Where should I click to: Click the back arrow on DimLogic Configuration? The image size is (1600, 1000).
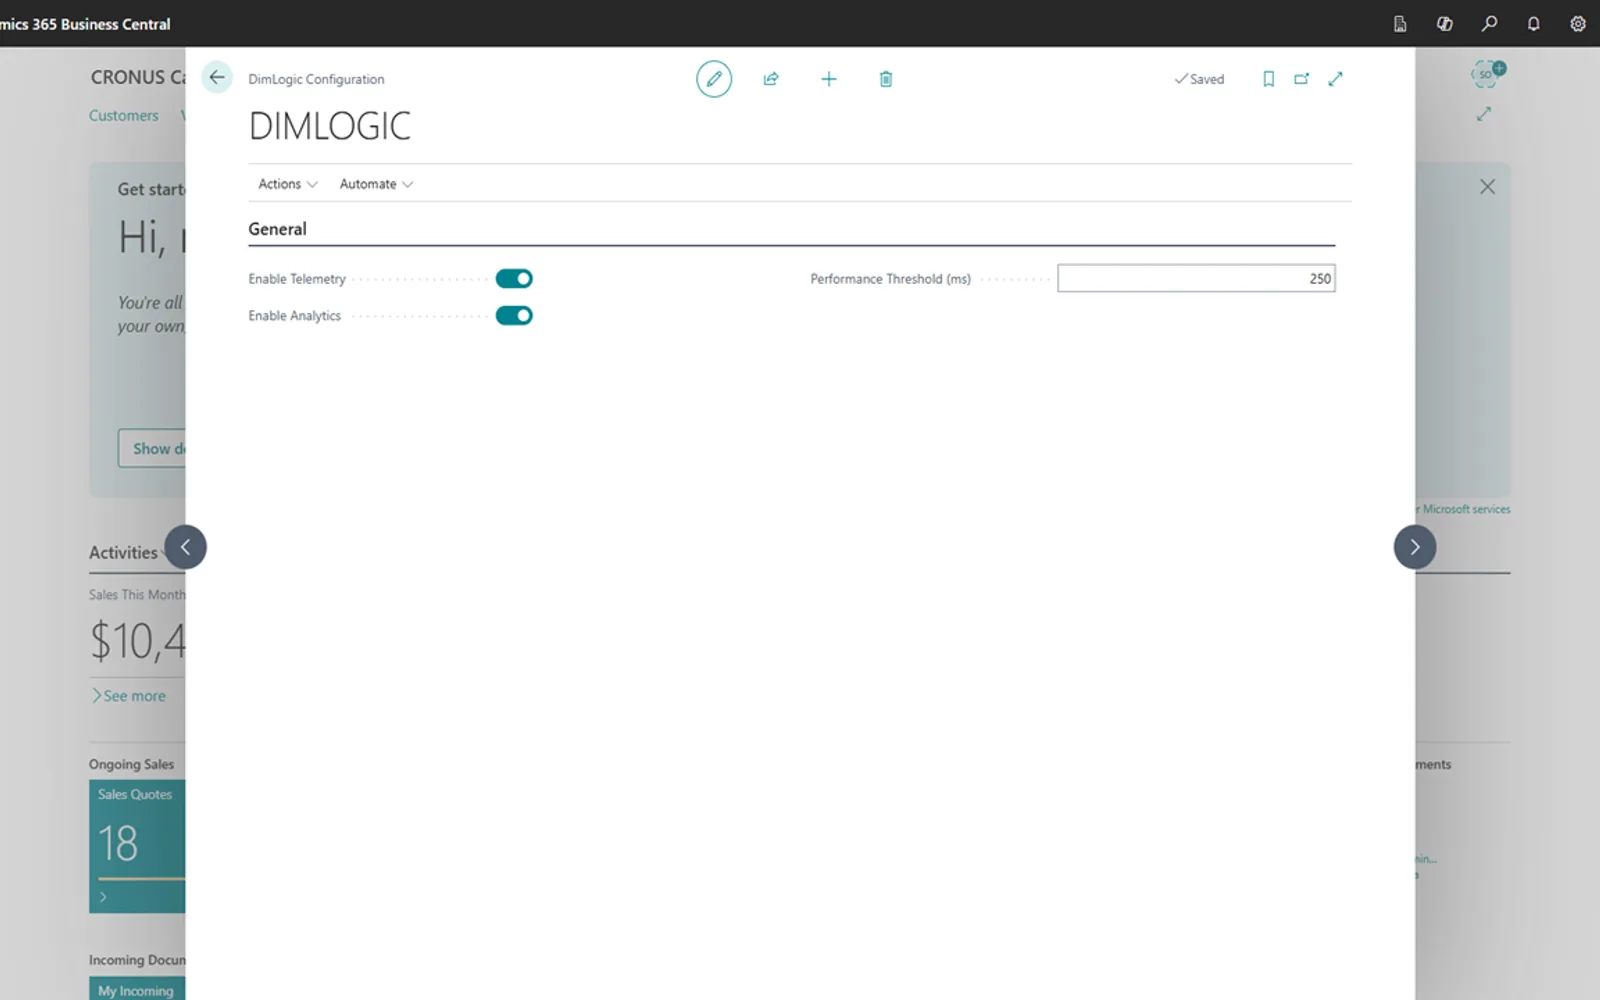(217, 77)
